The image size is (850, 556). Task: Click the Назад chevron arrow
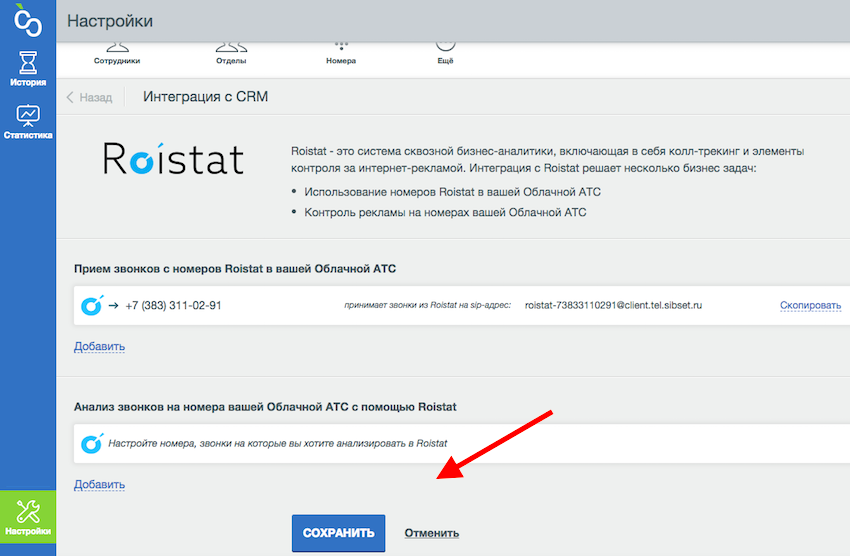click(x=70, y=98)
